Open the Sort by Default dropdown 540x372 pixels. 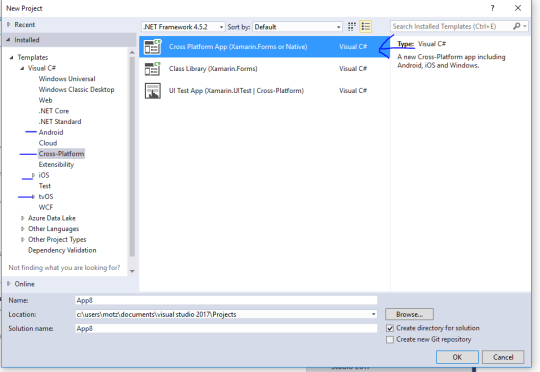[298, 27]
